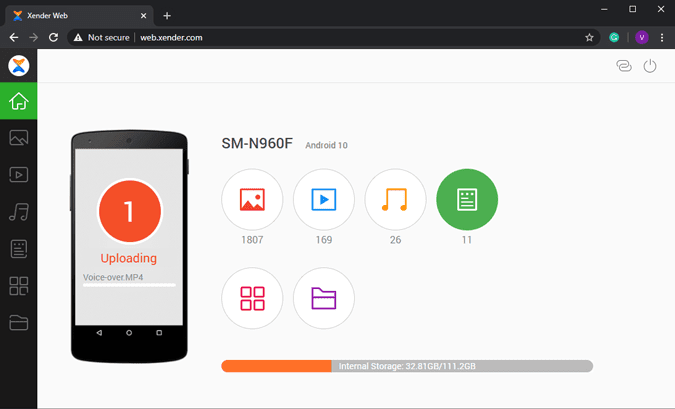The image size is (675, 409).
Task: Open the Apps section in the sidebar
Action: pyautogui.click(x=19, y=286)
